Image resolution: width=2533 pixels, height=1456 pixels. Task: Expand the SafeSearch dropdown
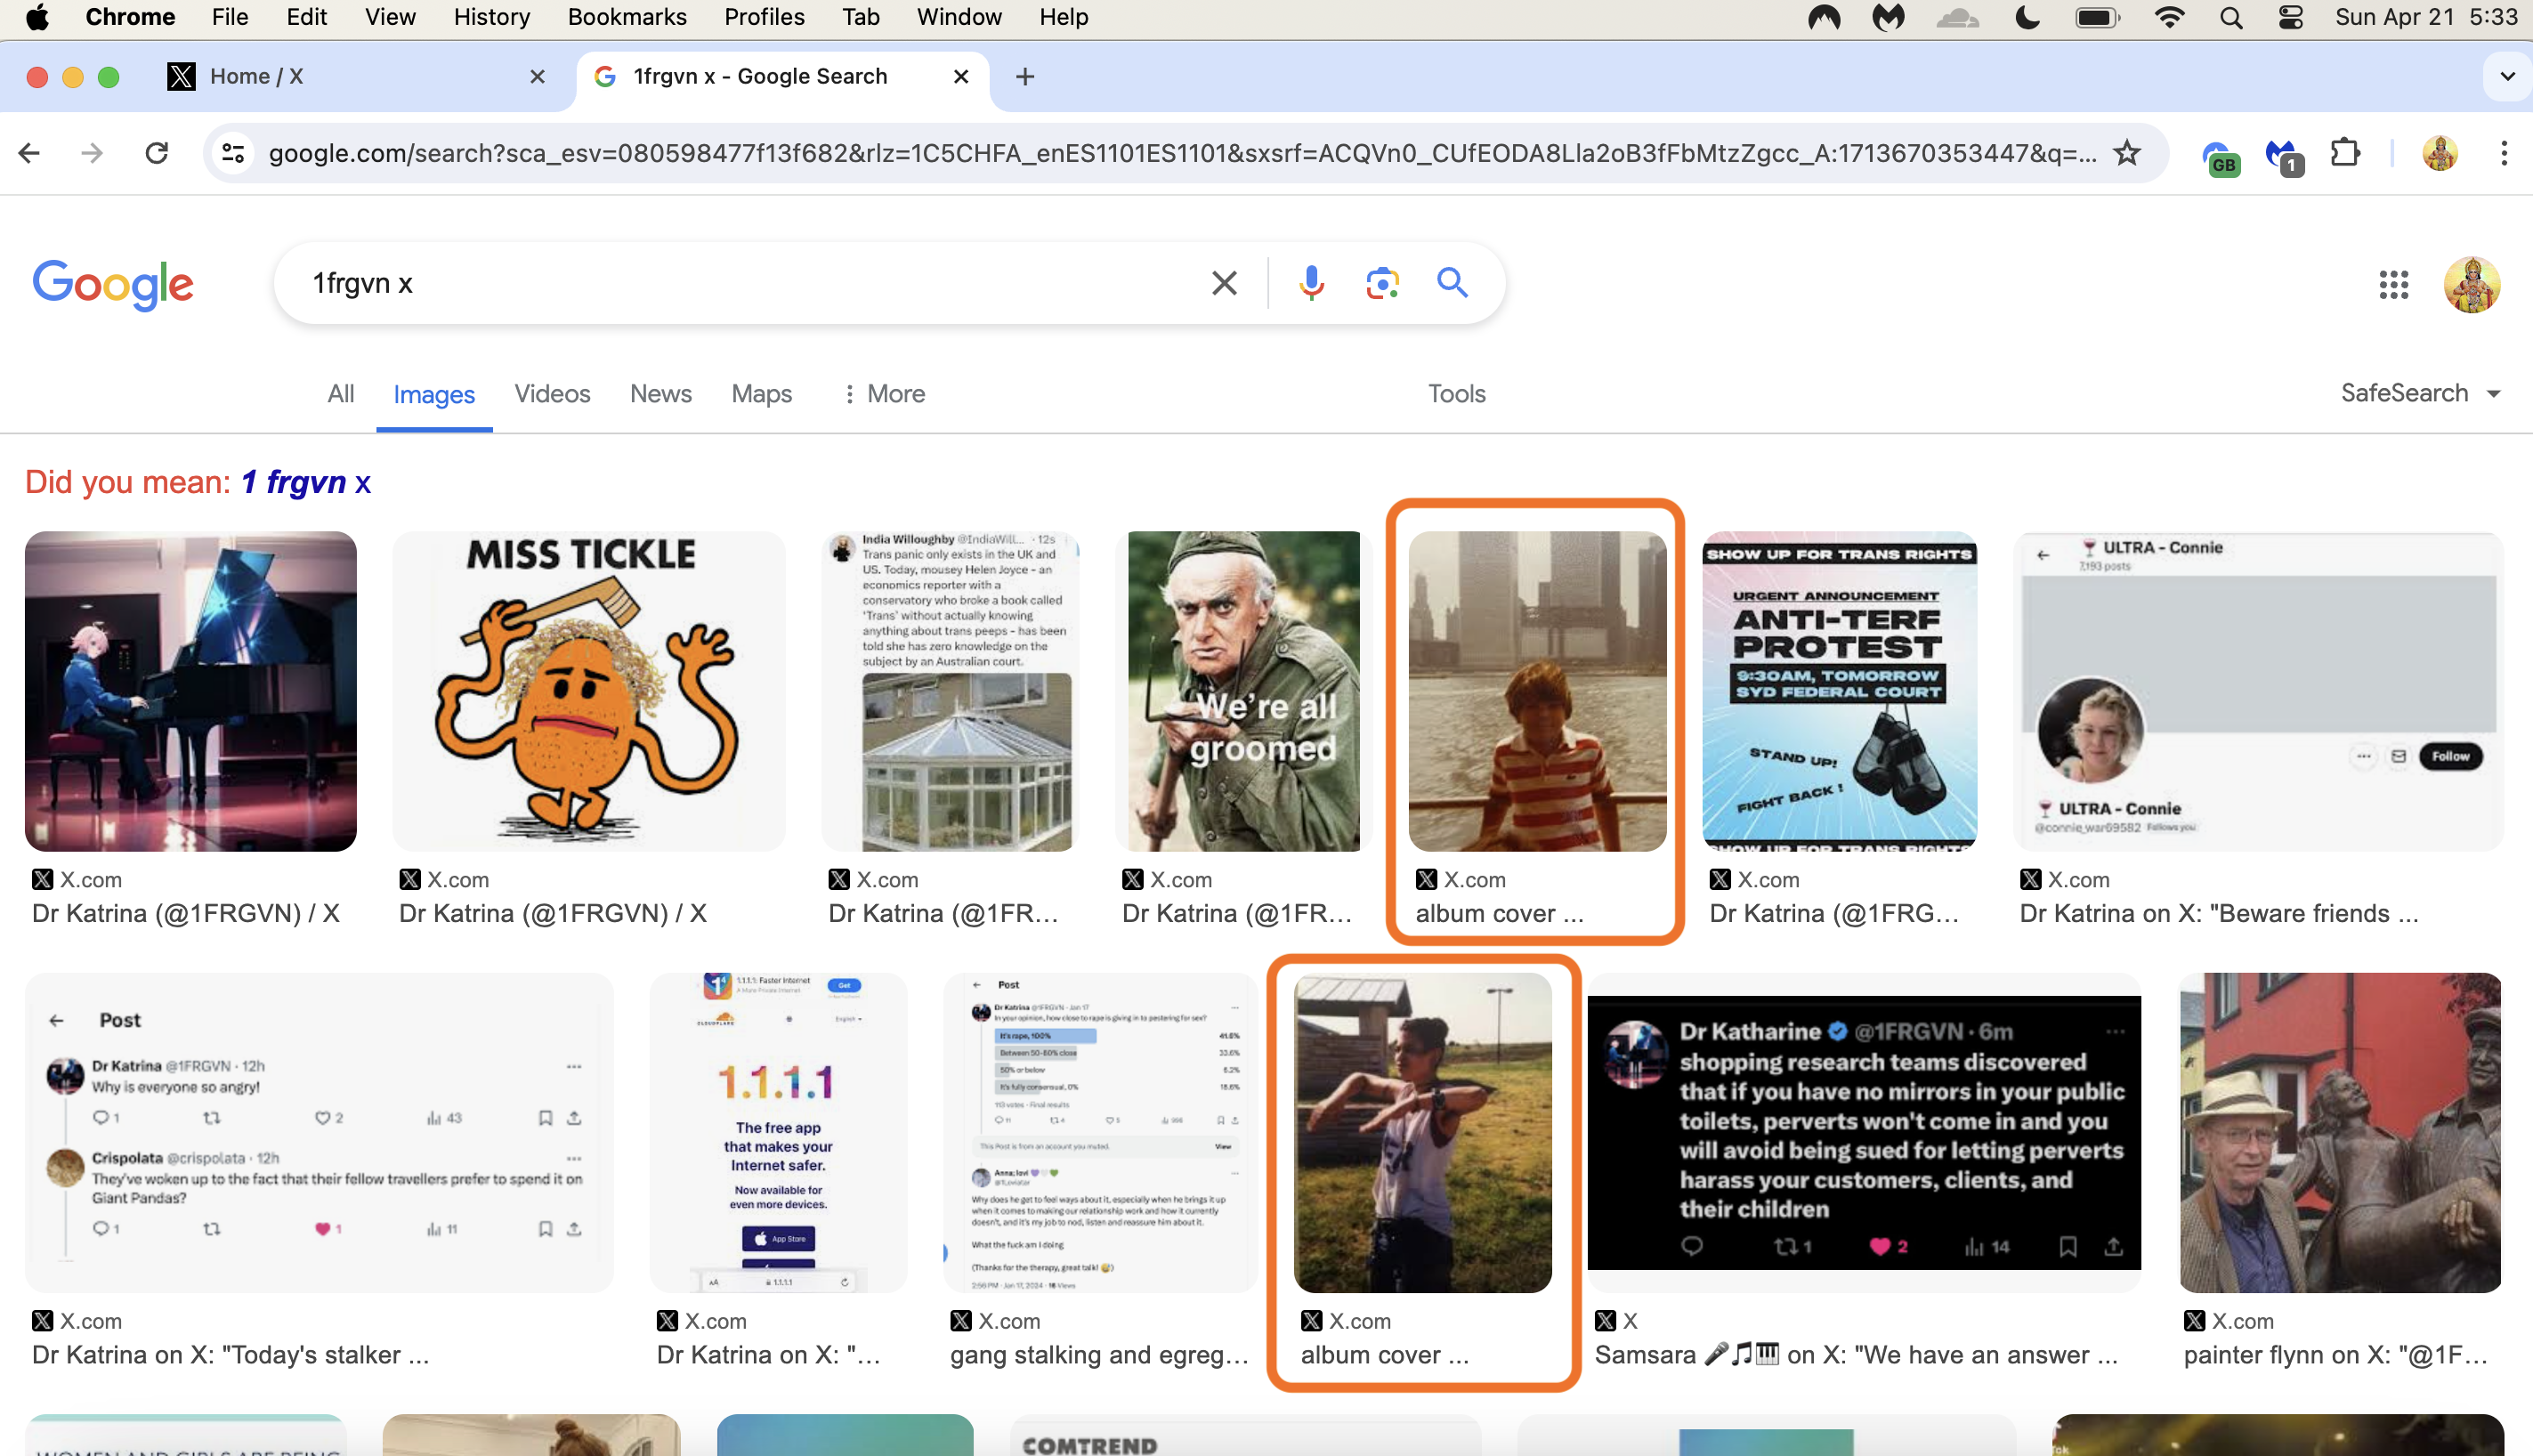tap(2420, 393)
